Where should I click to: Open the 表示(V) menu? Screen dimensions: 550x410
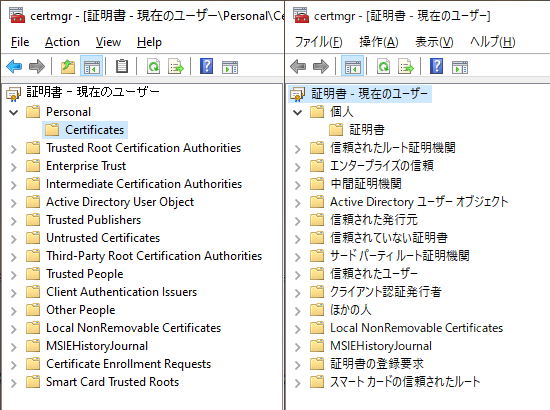tap(434, 42)
